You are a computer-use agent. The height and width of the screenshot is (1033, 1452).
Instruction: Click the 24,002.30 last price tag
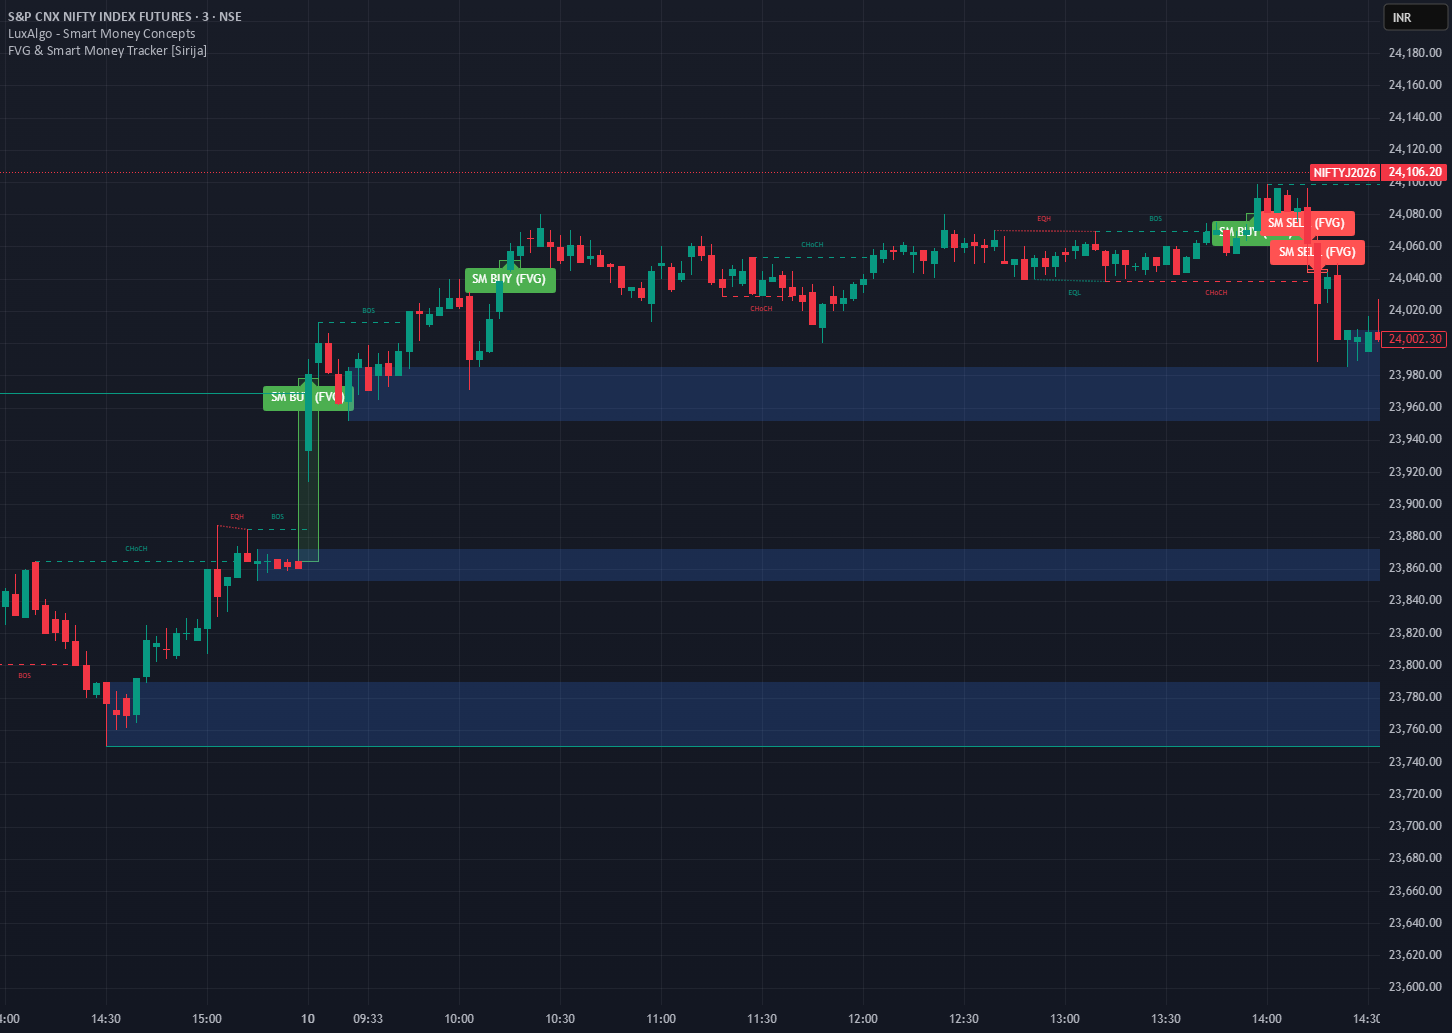(1415, 339)
